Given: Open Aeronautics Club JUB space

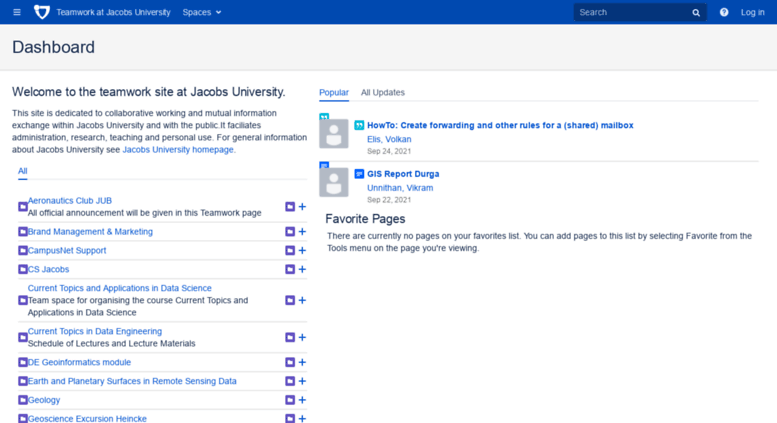Looking at the screenshot, I should tap(69, 201).
